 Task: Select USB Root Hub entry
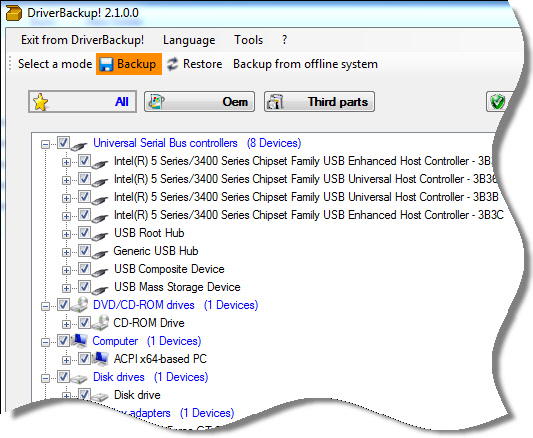tap(149, 233)
